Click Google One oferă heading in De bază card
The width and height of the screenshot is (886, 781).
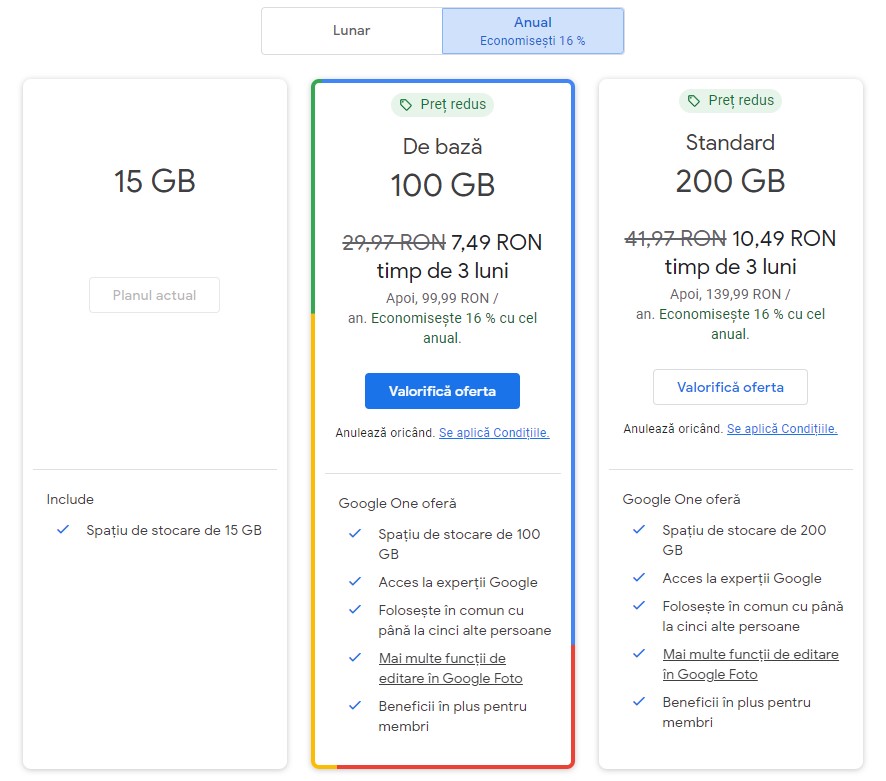[x=397, y=504]
